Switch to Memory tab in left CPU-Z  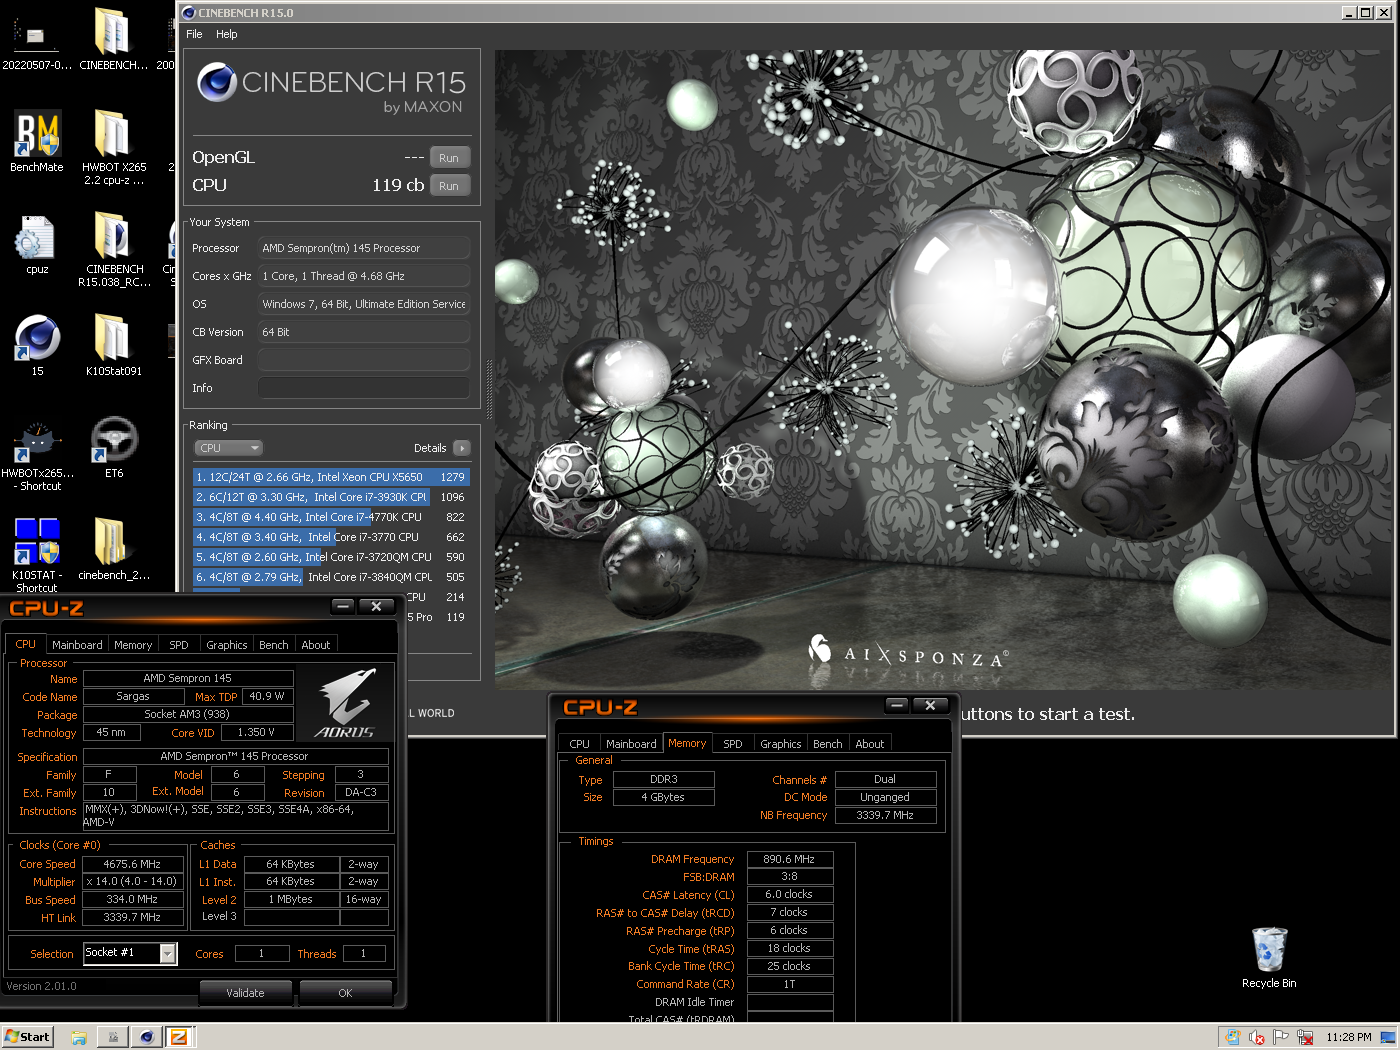coord(133,645)
